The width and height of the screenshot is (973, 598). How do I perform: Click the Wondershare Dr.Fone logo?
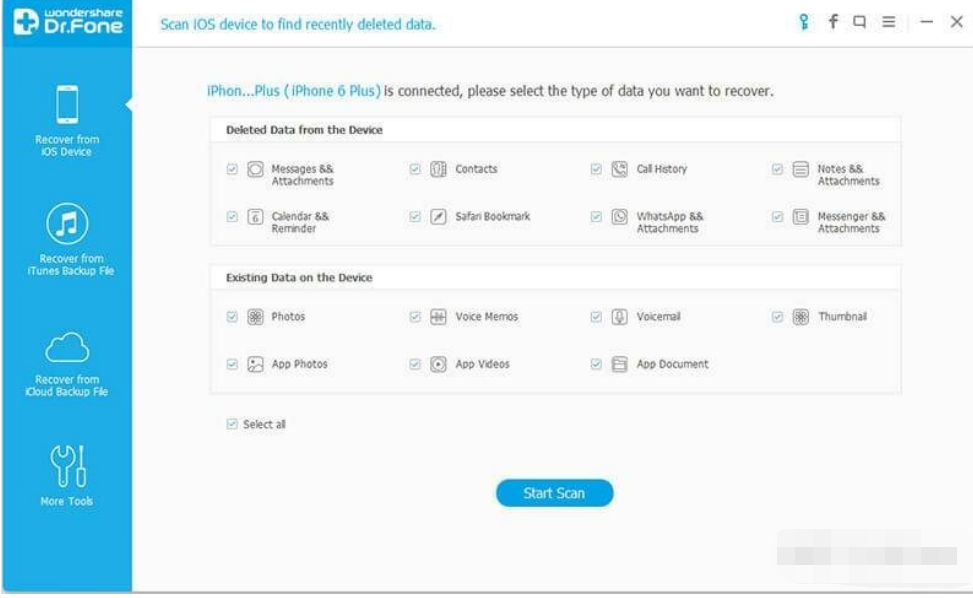[x=67, y=23]
